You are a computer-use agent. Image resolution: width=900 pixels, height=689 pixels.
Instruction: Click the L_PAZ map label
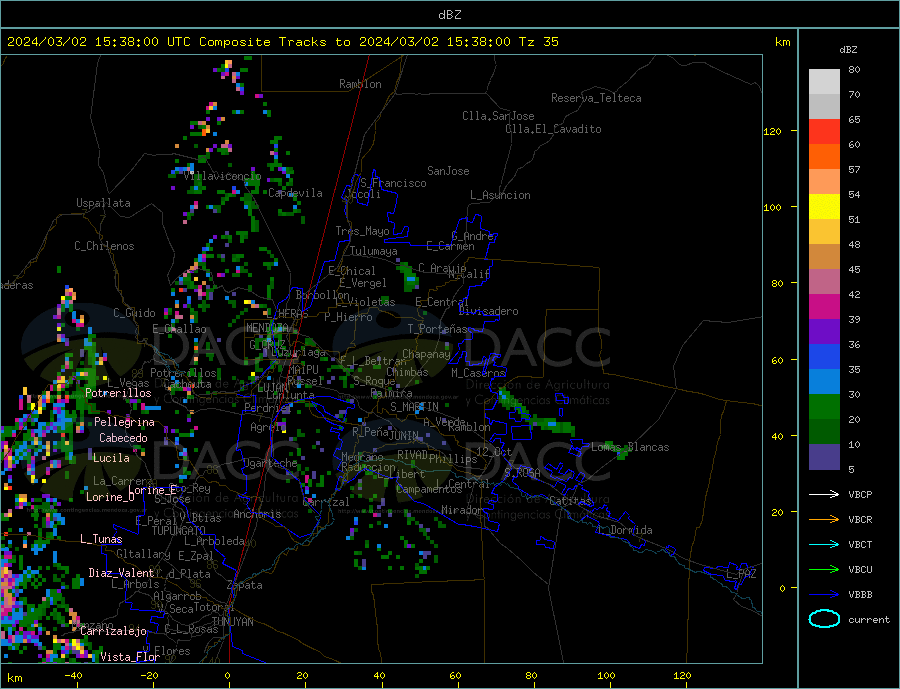click(741, 574)
